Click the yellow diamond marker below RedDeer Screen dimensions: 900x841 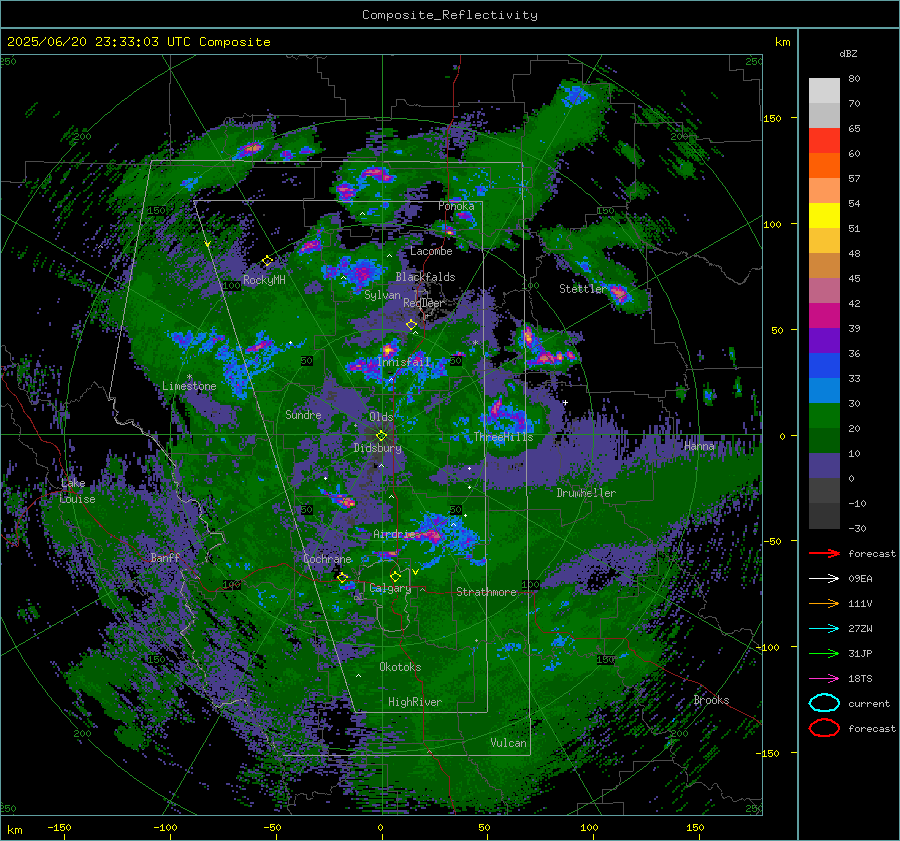[411, 325]
